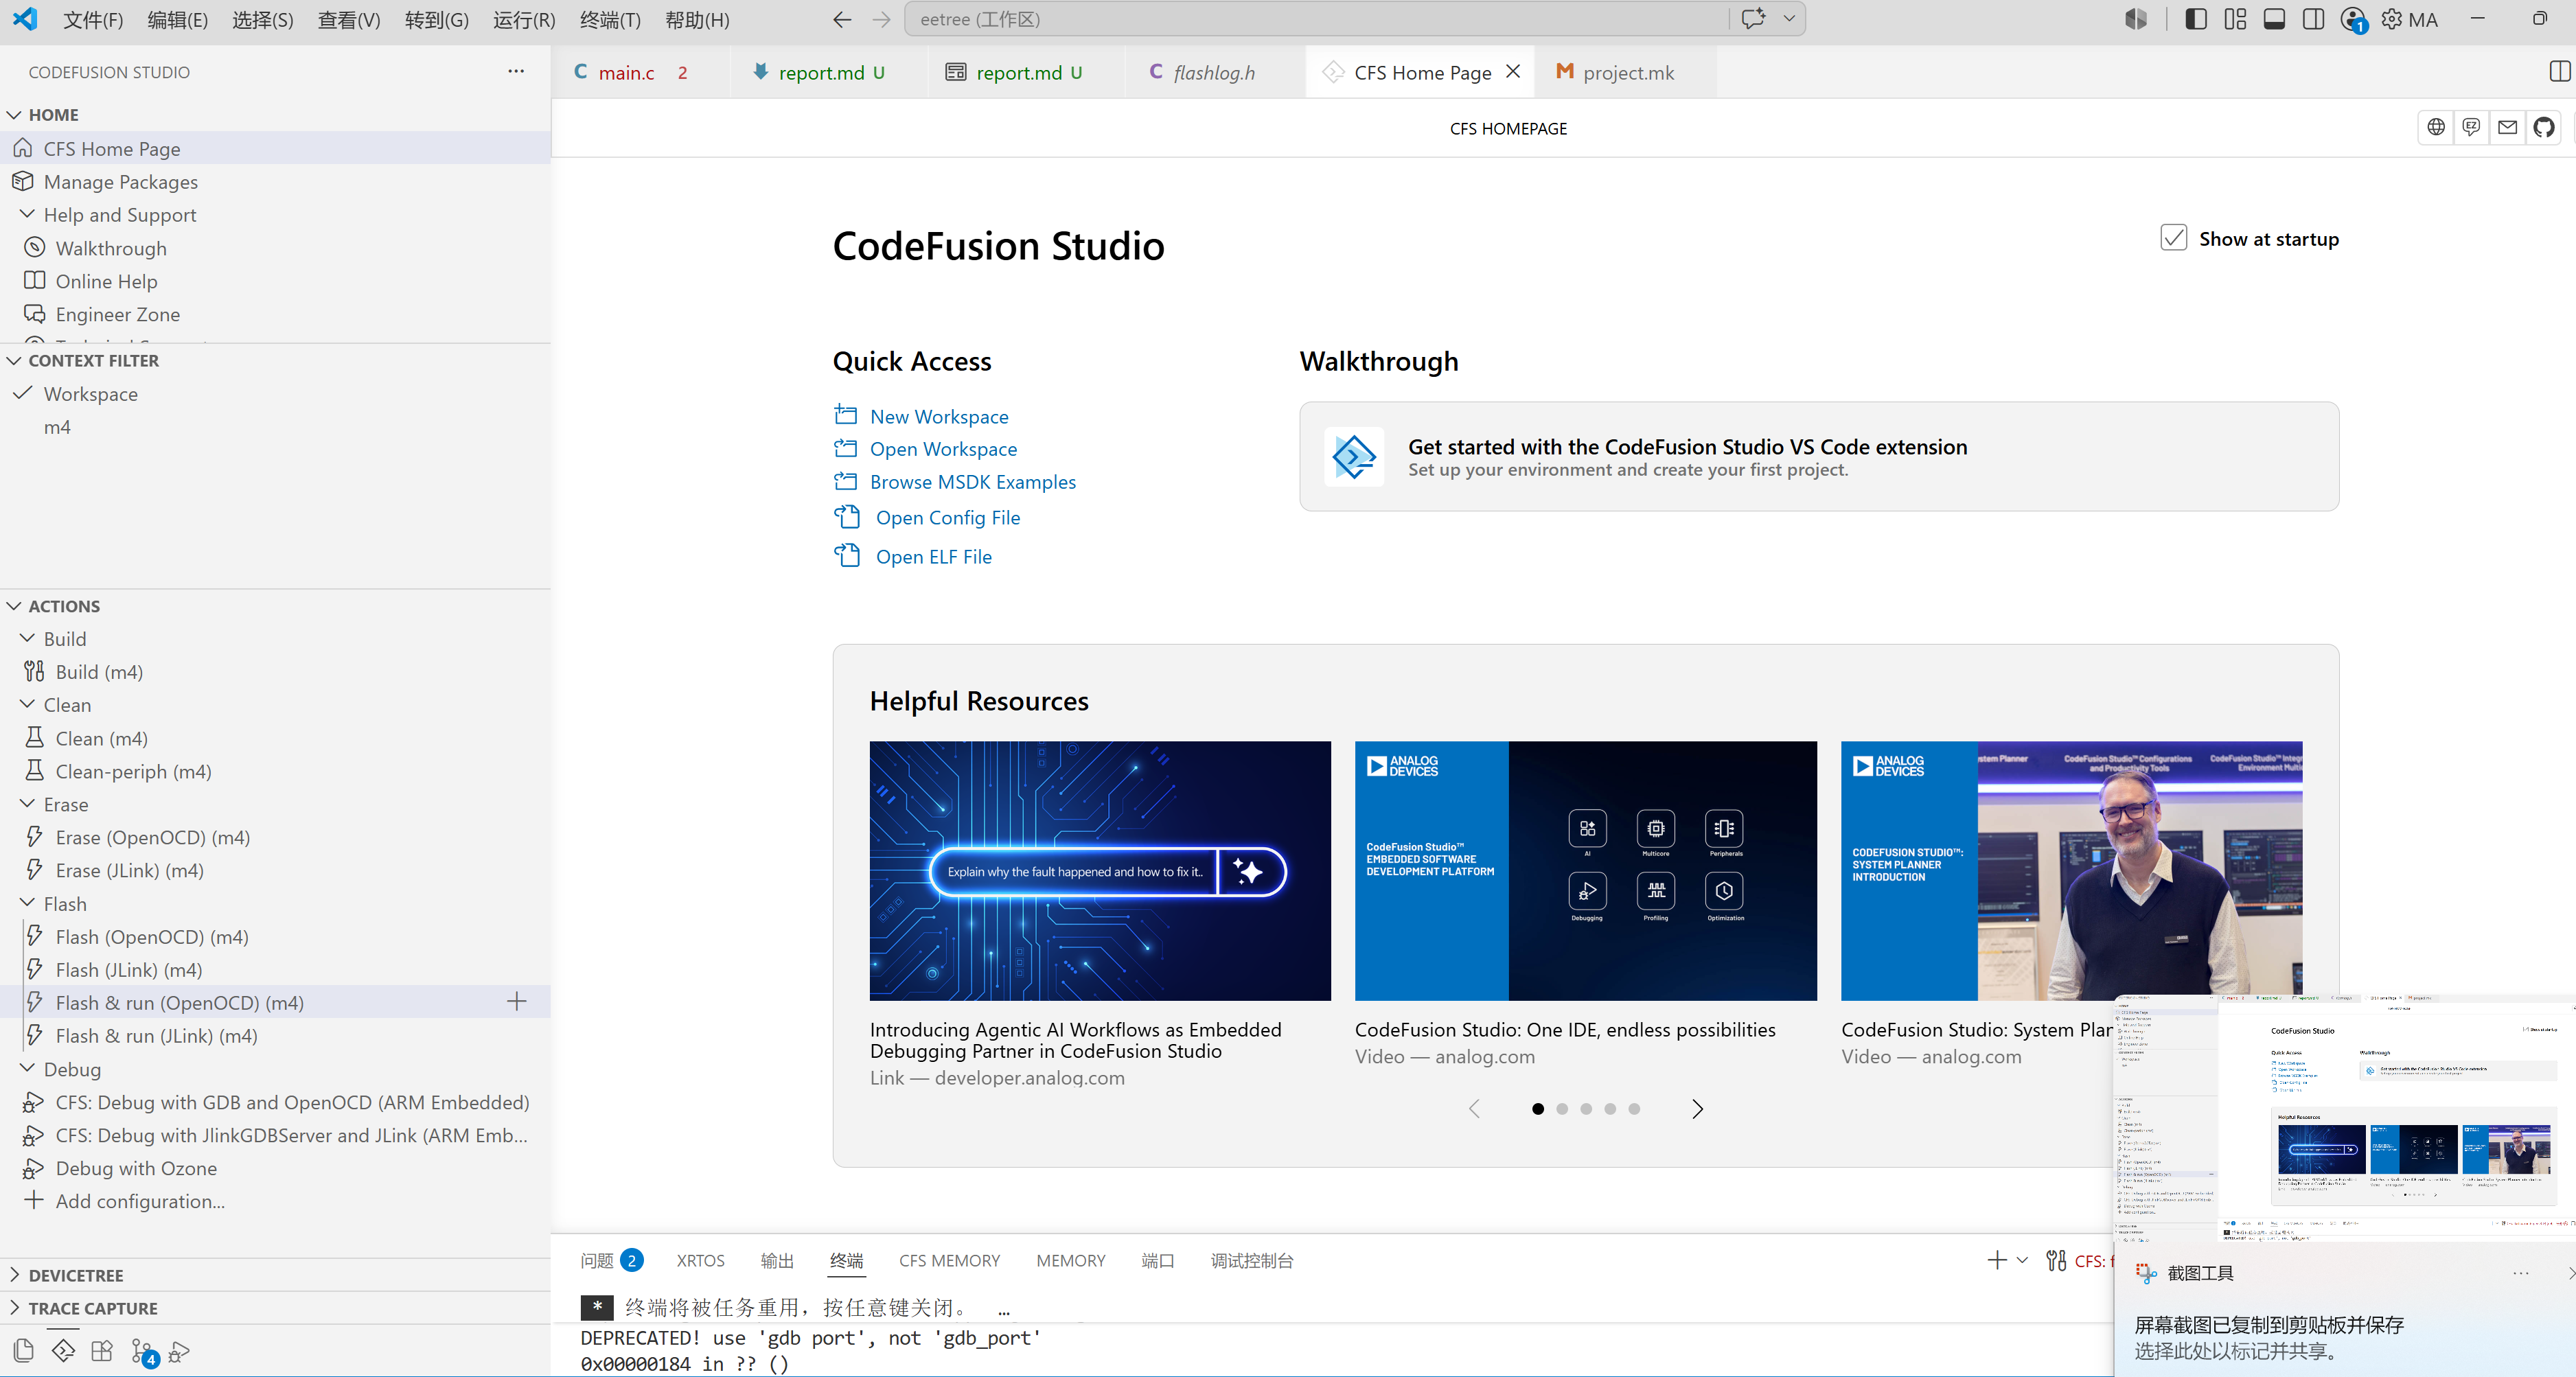Switch to the main.c editor tab
Image resolution: width=2576 pixels, height=1377 pixels.
640,72
